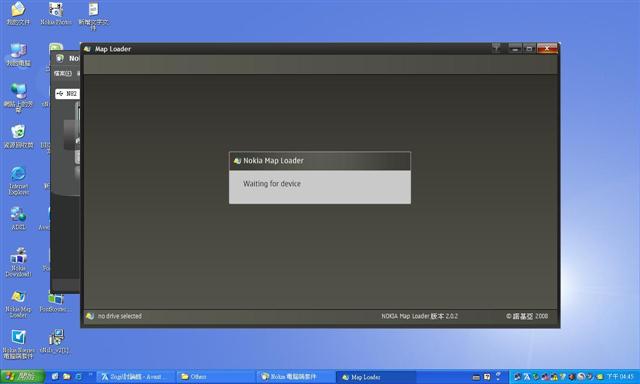This screenshot has width=640, height=384.
Task: Select the Nokia Download desktop icon
Action: point(18,262)
